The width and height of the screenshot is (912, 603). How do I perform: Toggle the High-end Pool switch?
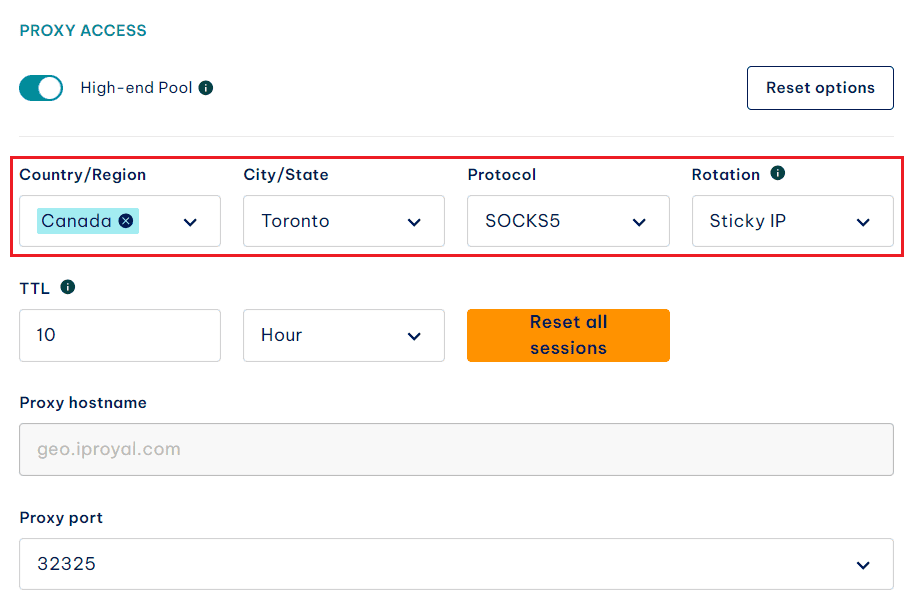[41, 88]
